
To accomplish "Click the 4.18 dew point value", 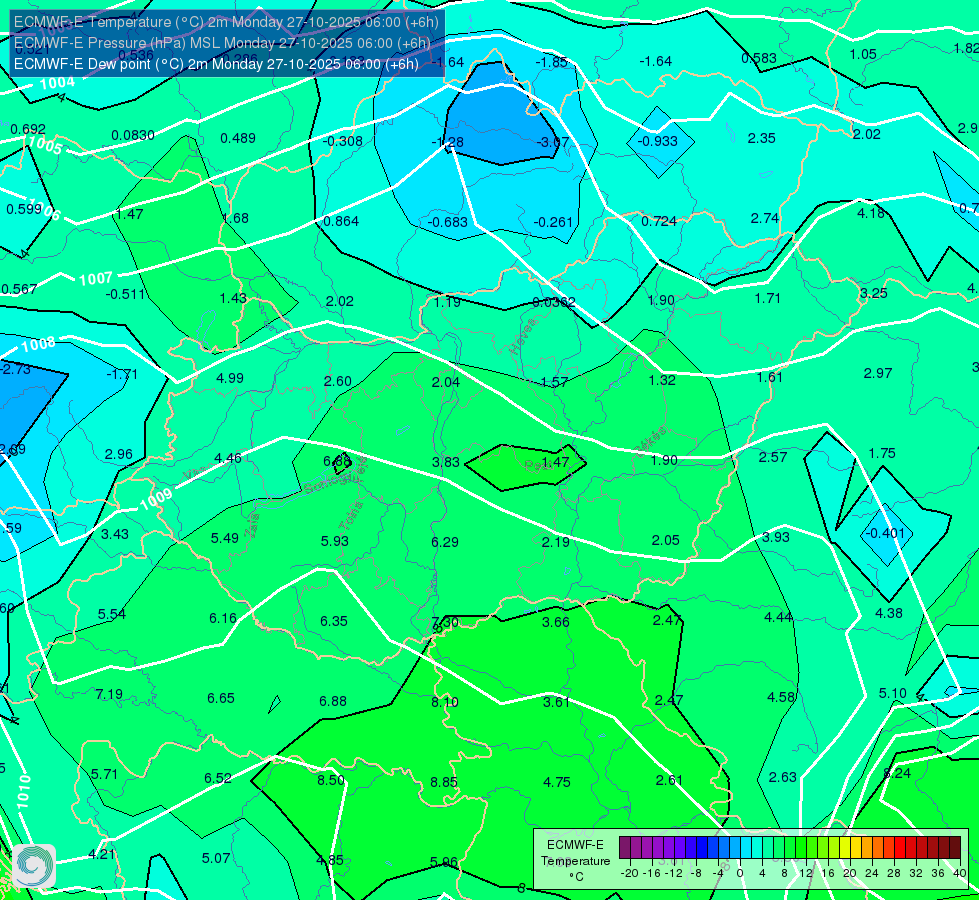I will (x=871, y=213).
